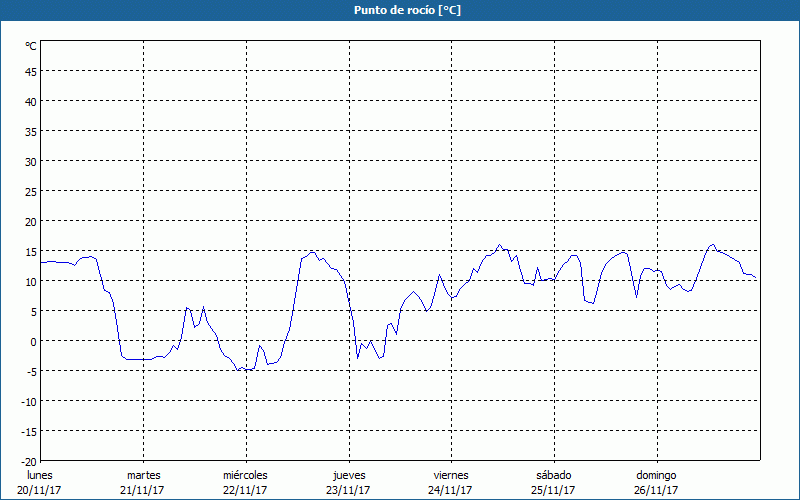The width and height of the screenshot is (800, 500).
Task: Click the 22/11/17 date label
Action: click(245, 490)
